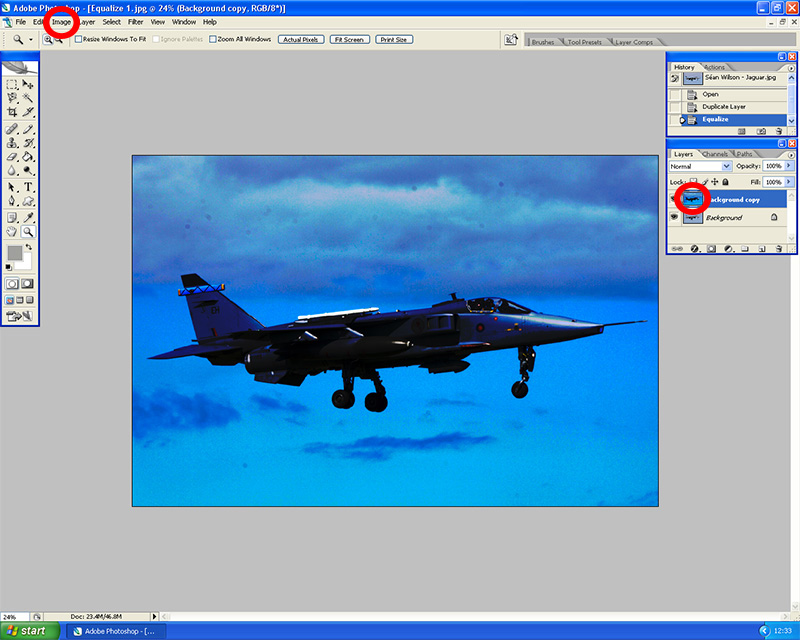Select the Clone Stamp tool
The height and width of the screenshot is (640, 800).
[12, 143]
